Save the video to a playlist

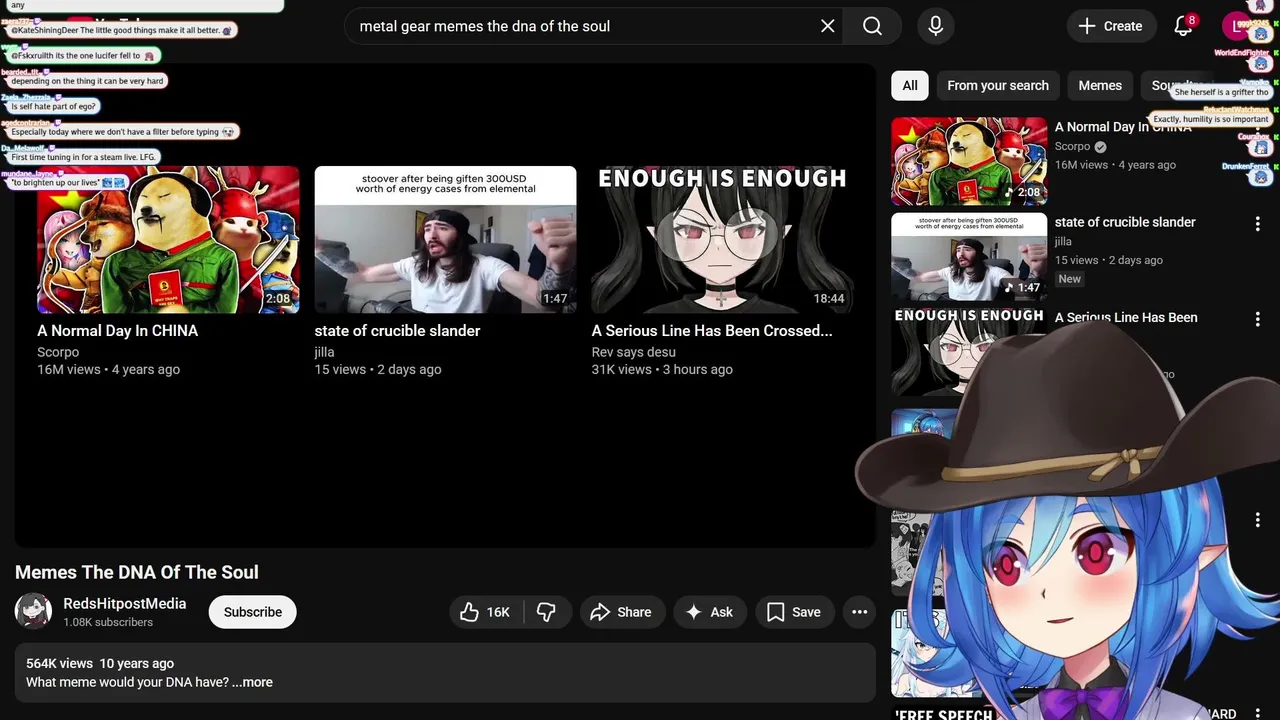794,612
